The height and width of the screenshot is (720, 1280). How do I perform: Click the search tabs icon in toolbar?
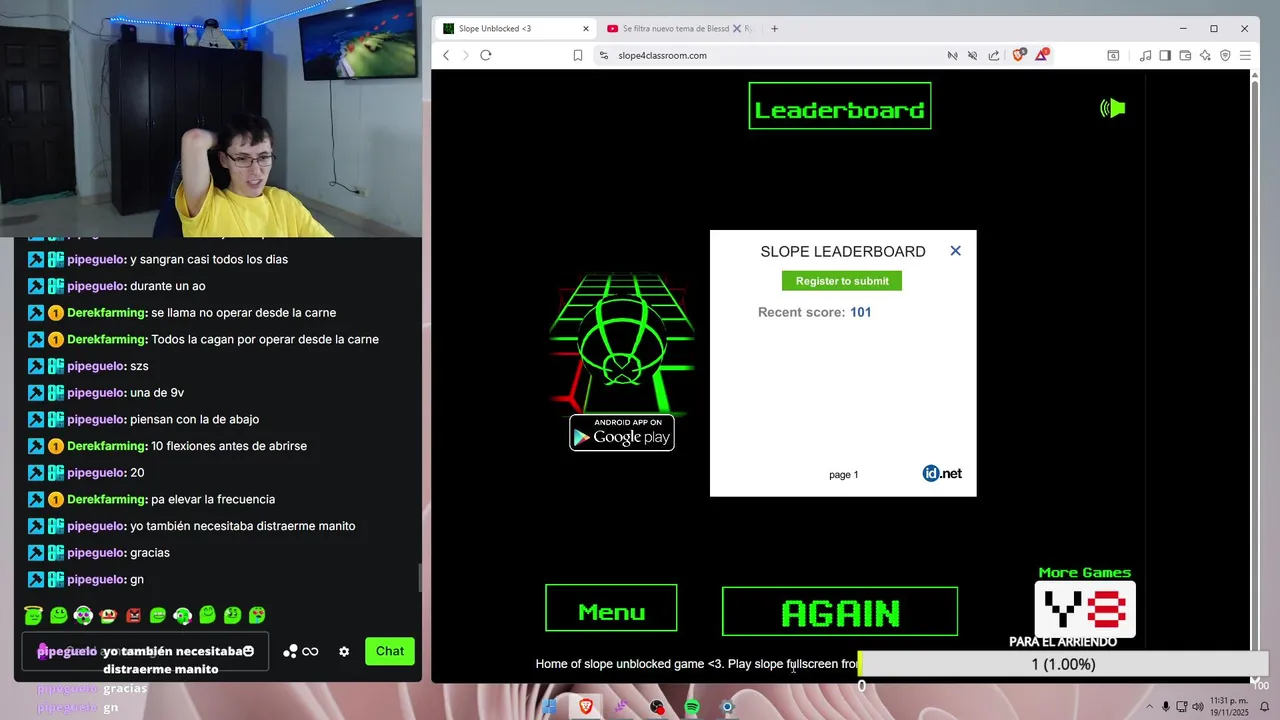[x=1113, y=55]
